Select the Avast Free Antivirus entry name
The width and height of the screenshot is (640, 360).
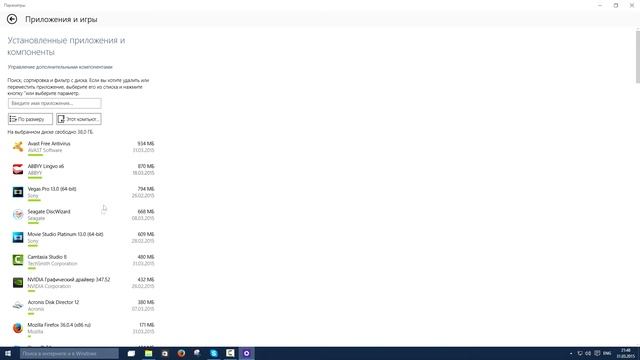pos(49,144)
